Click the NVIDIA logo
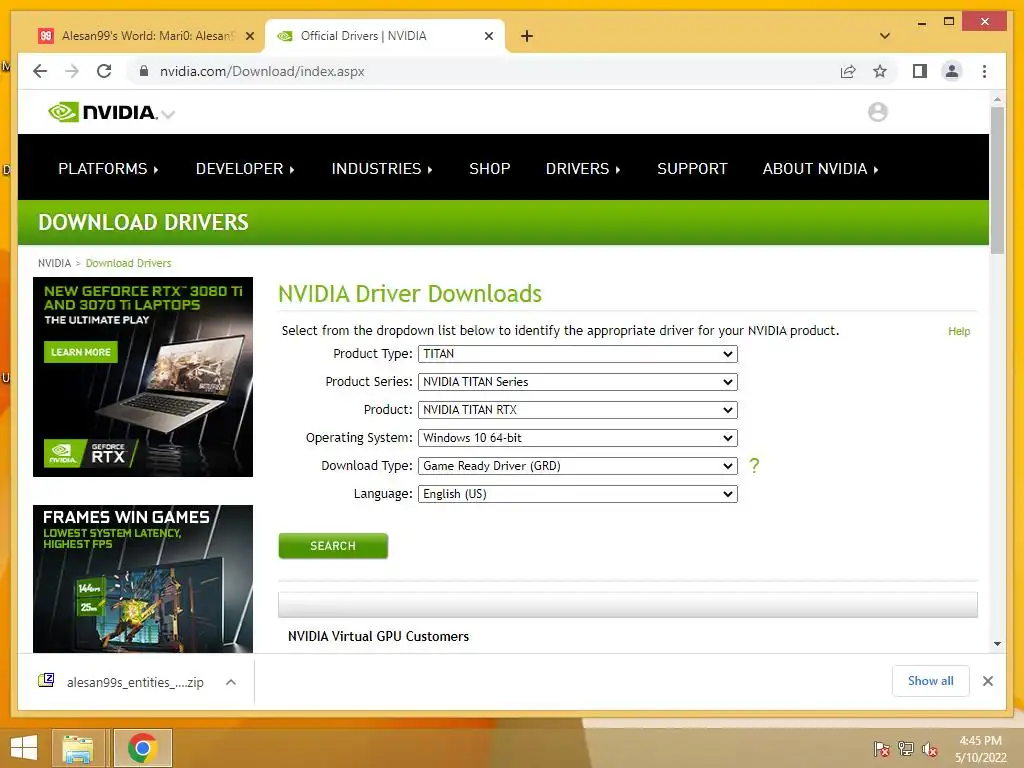 [x=104, y=112]
